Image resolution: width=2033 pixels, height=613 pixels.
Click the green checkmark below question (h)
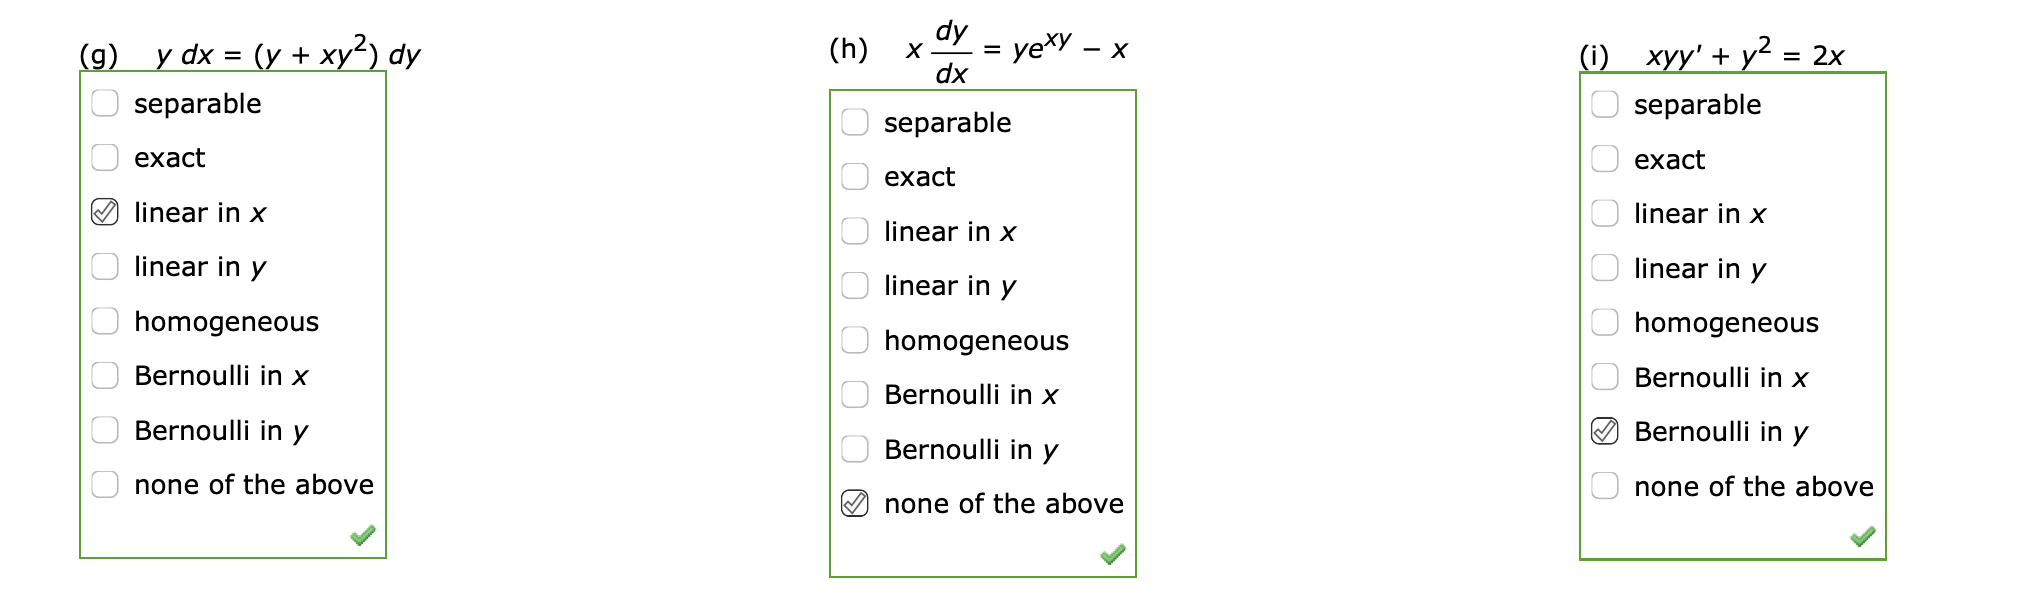tap(1113, 553)
